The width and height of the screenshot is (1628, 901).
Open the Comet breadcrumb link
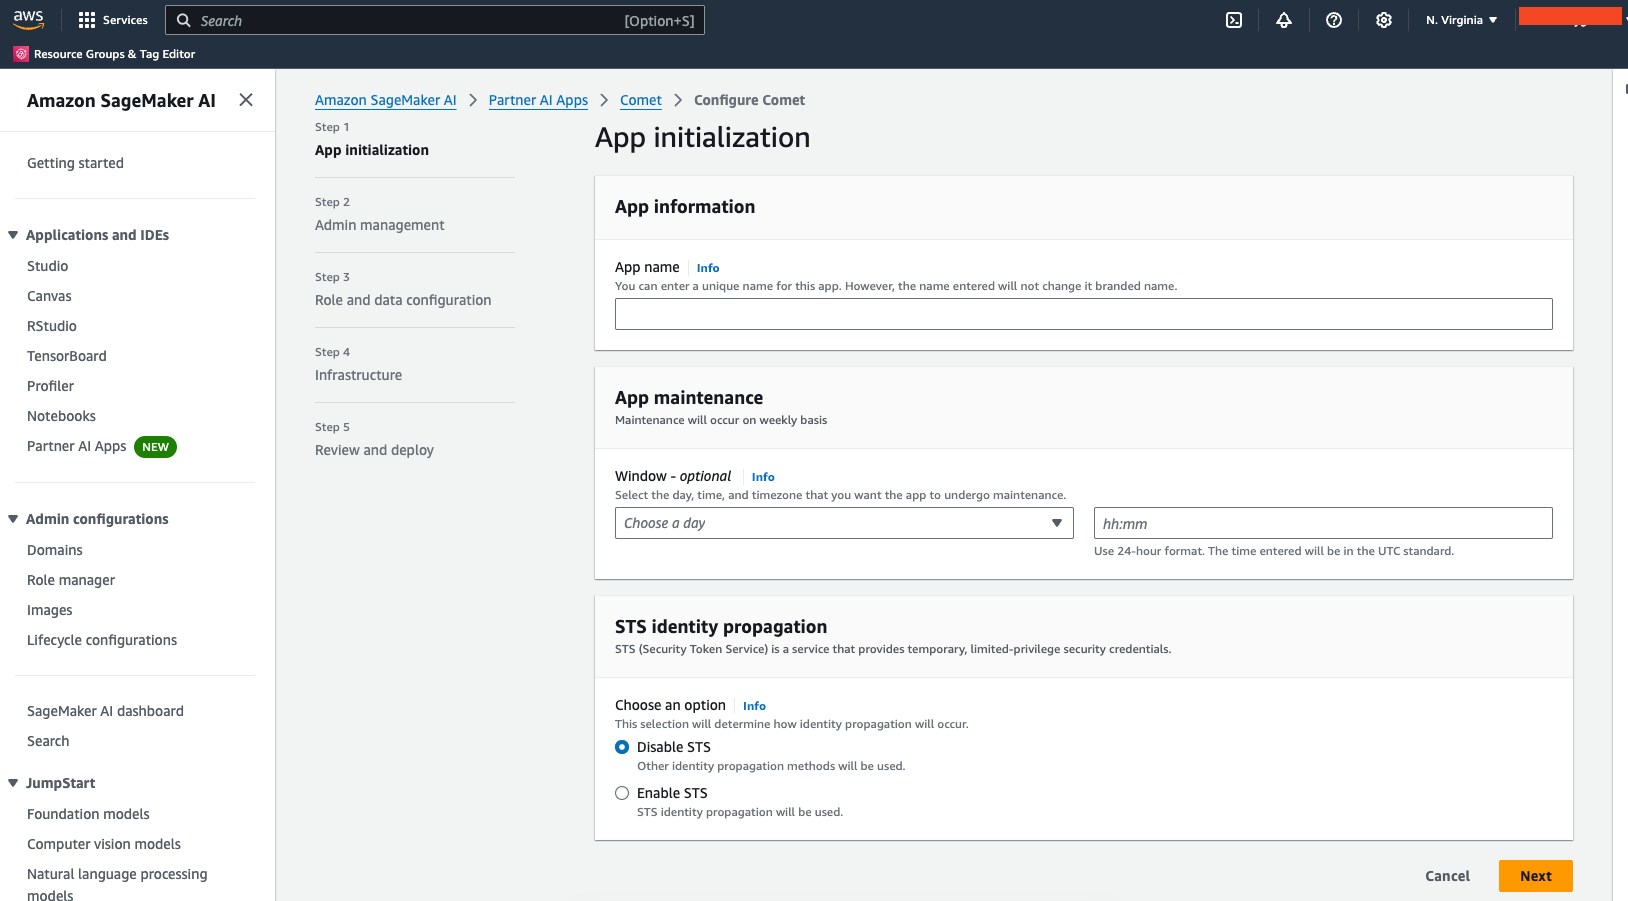[x=641, y=100]
